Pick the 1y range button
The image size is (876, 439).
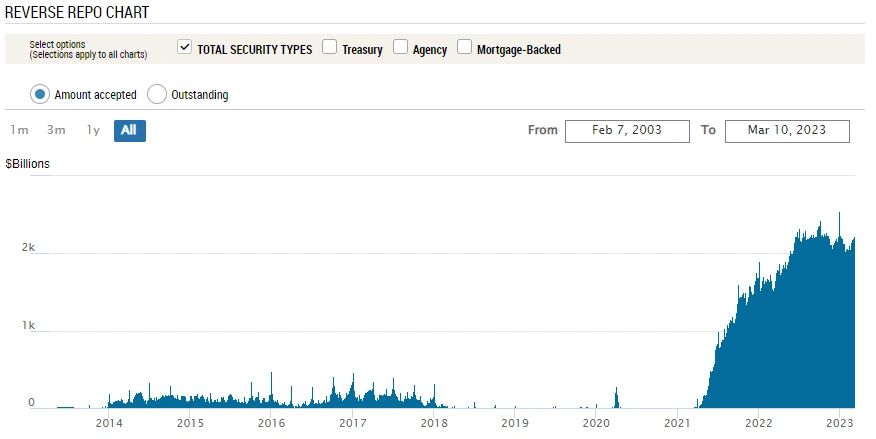(x=93, y=130)
